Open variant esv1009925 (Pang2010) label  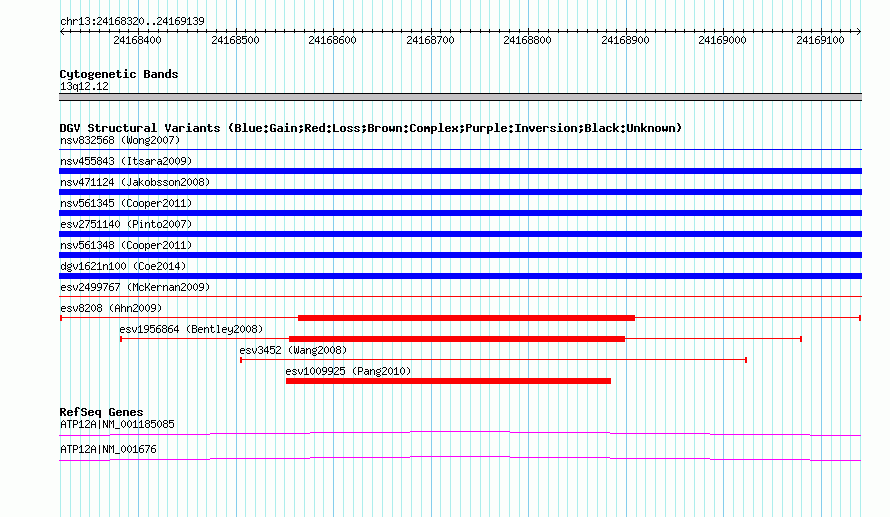[349, 371]
